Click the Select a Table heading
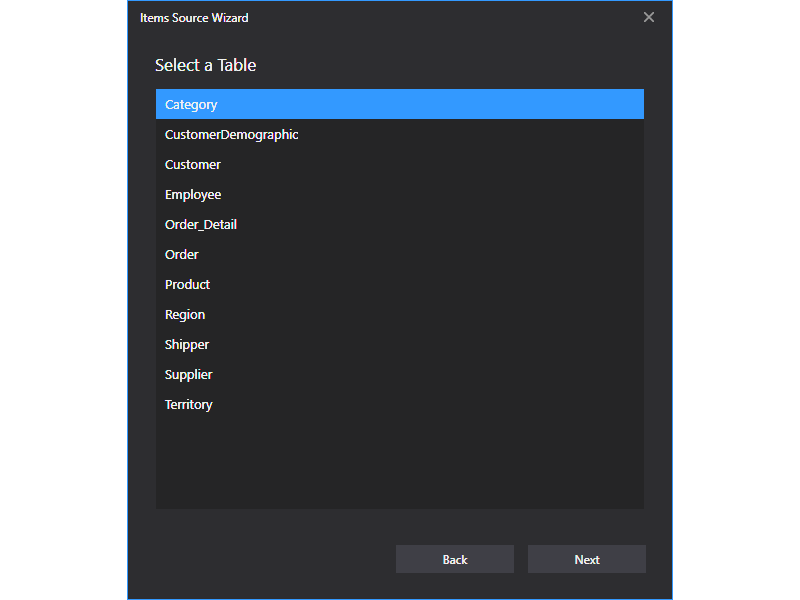 (205, 65)
